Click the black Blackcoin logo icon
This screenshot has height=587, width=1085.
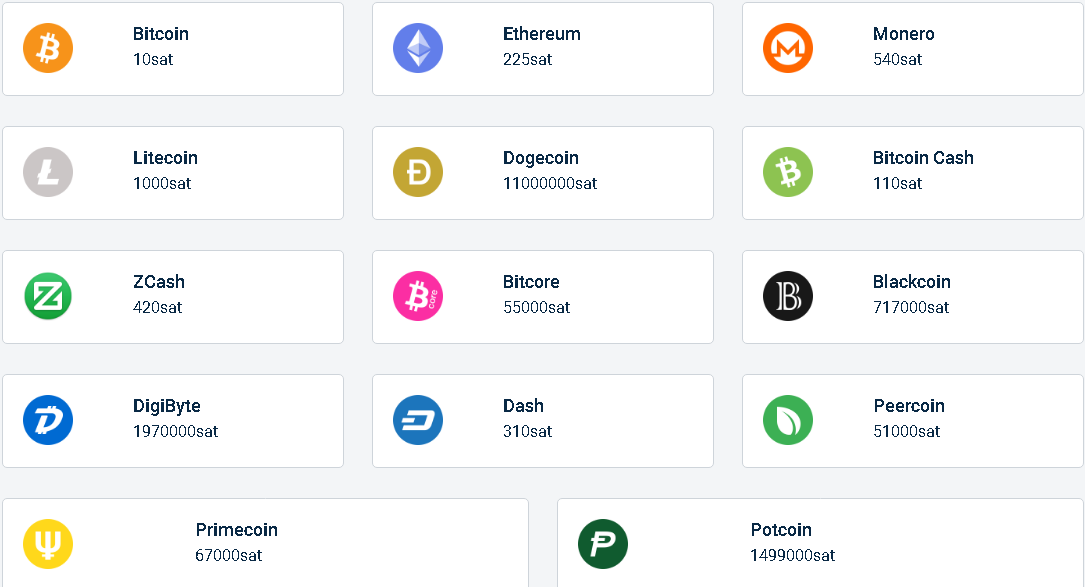788,296
